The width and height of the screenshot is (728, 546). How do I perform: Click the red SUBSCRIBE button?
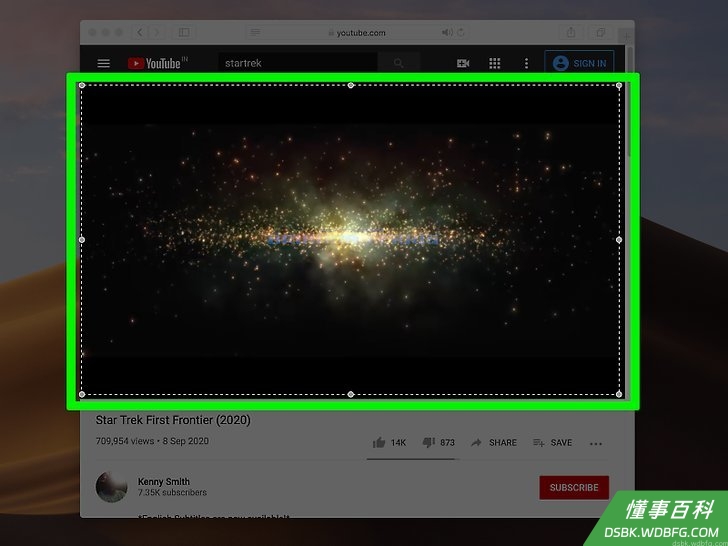(x=574, y=488)
